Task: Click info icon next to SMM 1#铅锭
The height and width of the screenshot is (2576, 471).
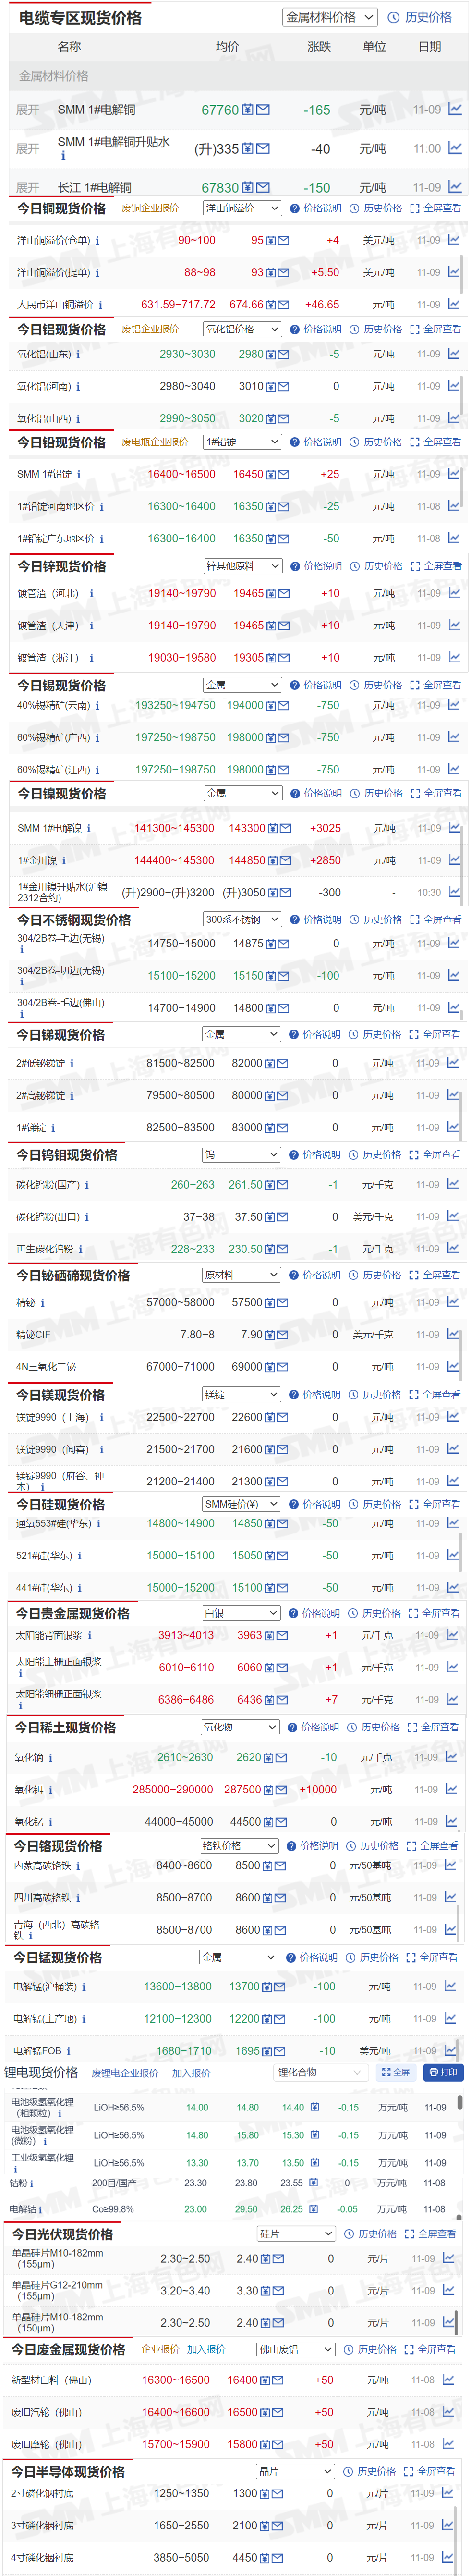Action: (x=79, y=475)
